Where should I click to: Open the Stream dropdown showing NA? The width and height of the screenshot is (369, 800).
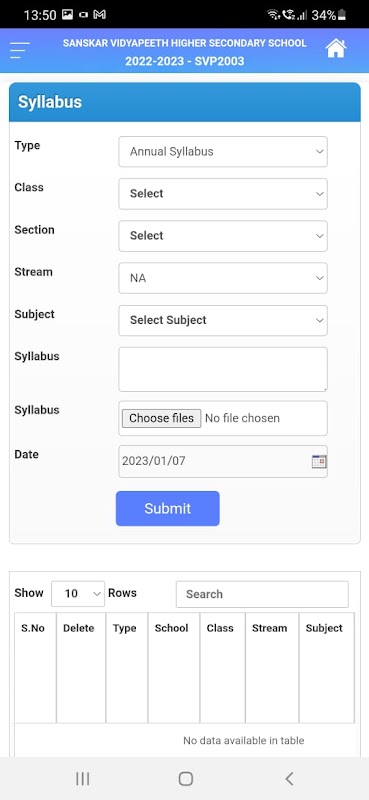click(223, 278)
